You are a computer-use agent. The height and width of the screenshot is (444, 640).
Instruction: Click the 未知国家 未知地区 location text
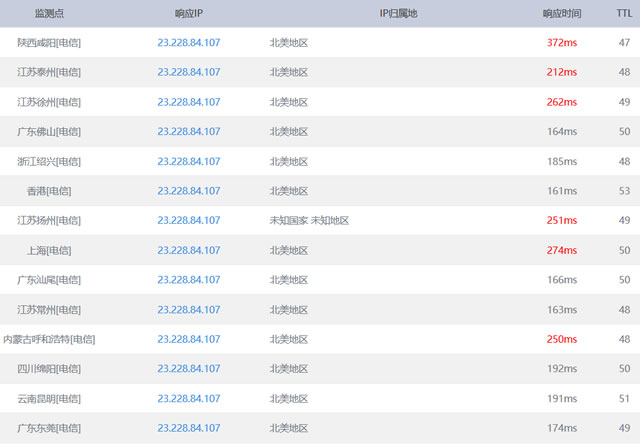pyautogui.click(x=309, y=221)
